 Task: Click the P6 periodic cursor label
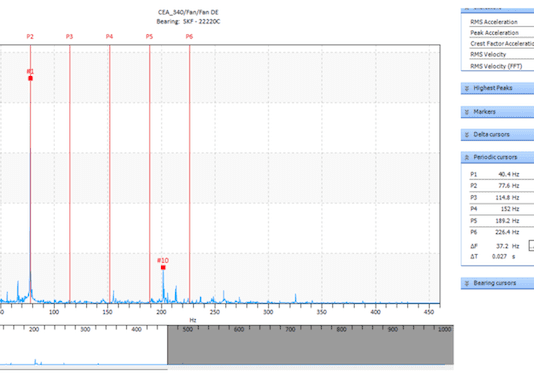pos(189,36)
